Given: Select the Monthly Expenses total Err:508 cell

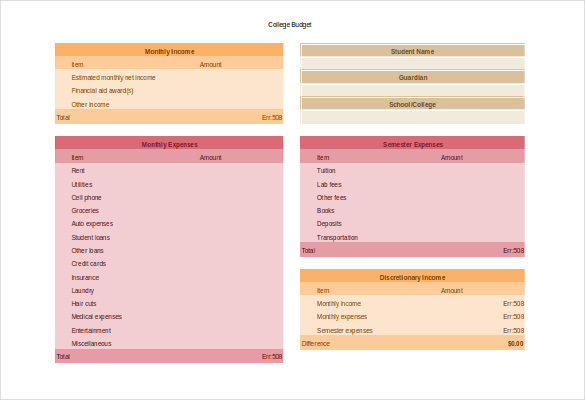Looking at the screenshot, I should pos(272,356).
